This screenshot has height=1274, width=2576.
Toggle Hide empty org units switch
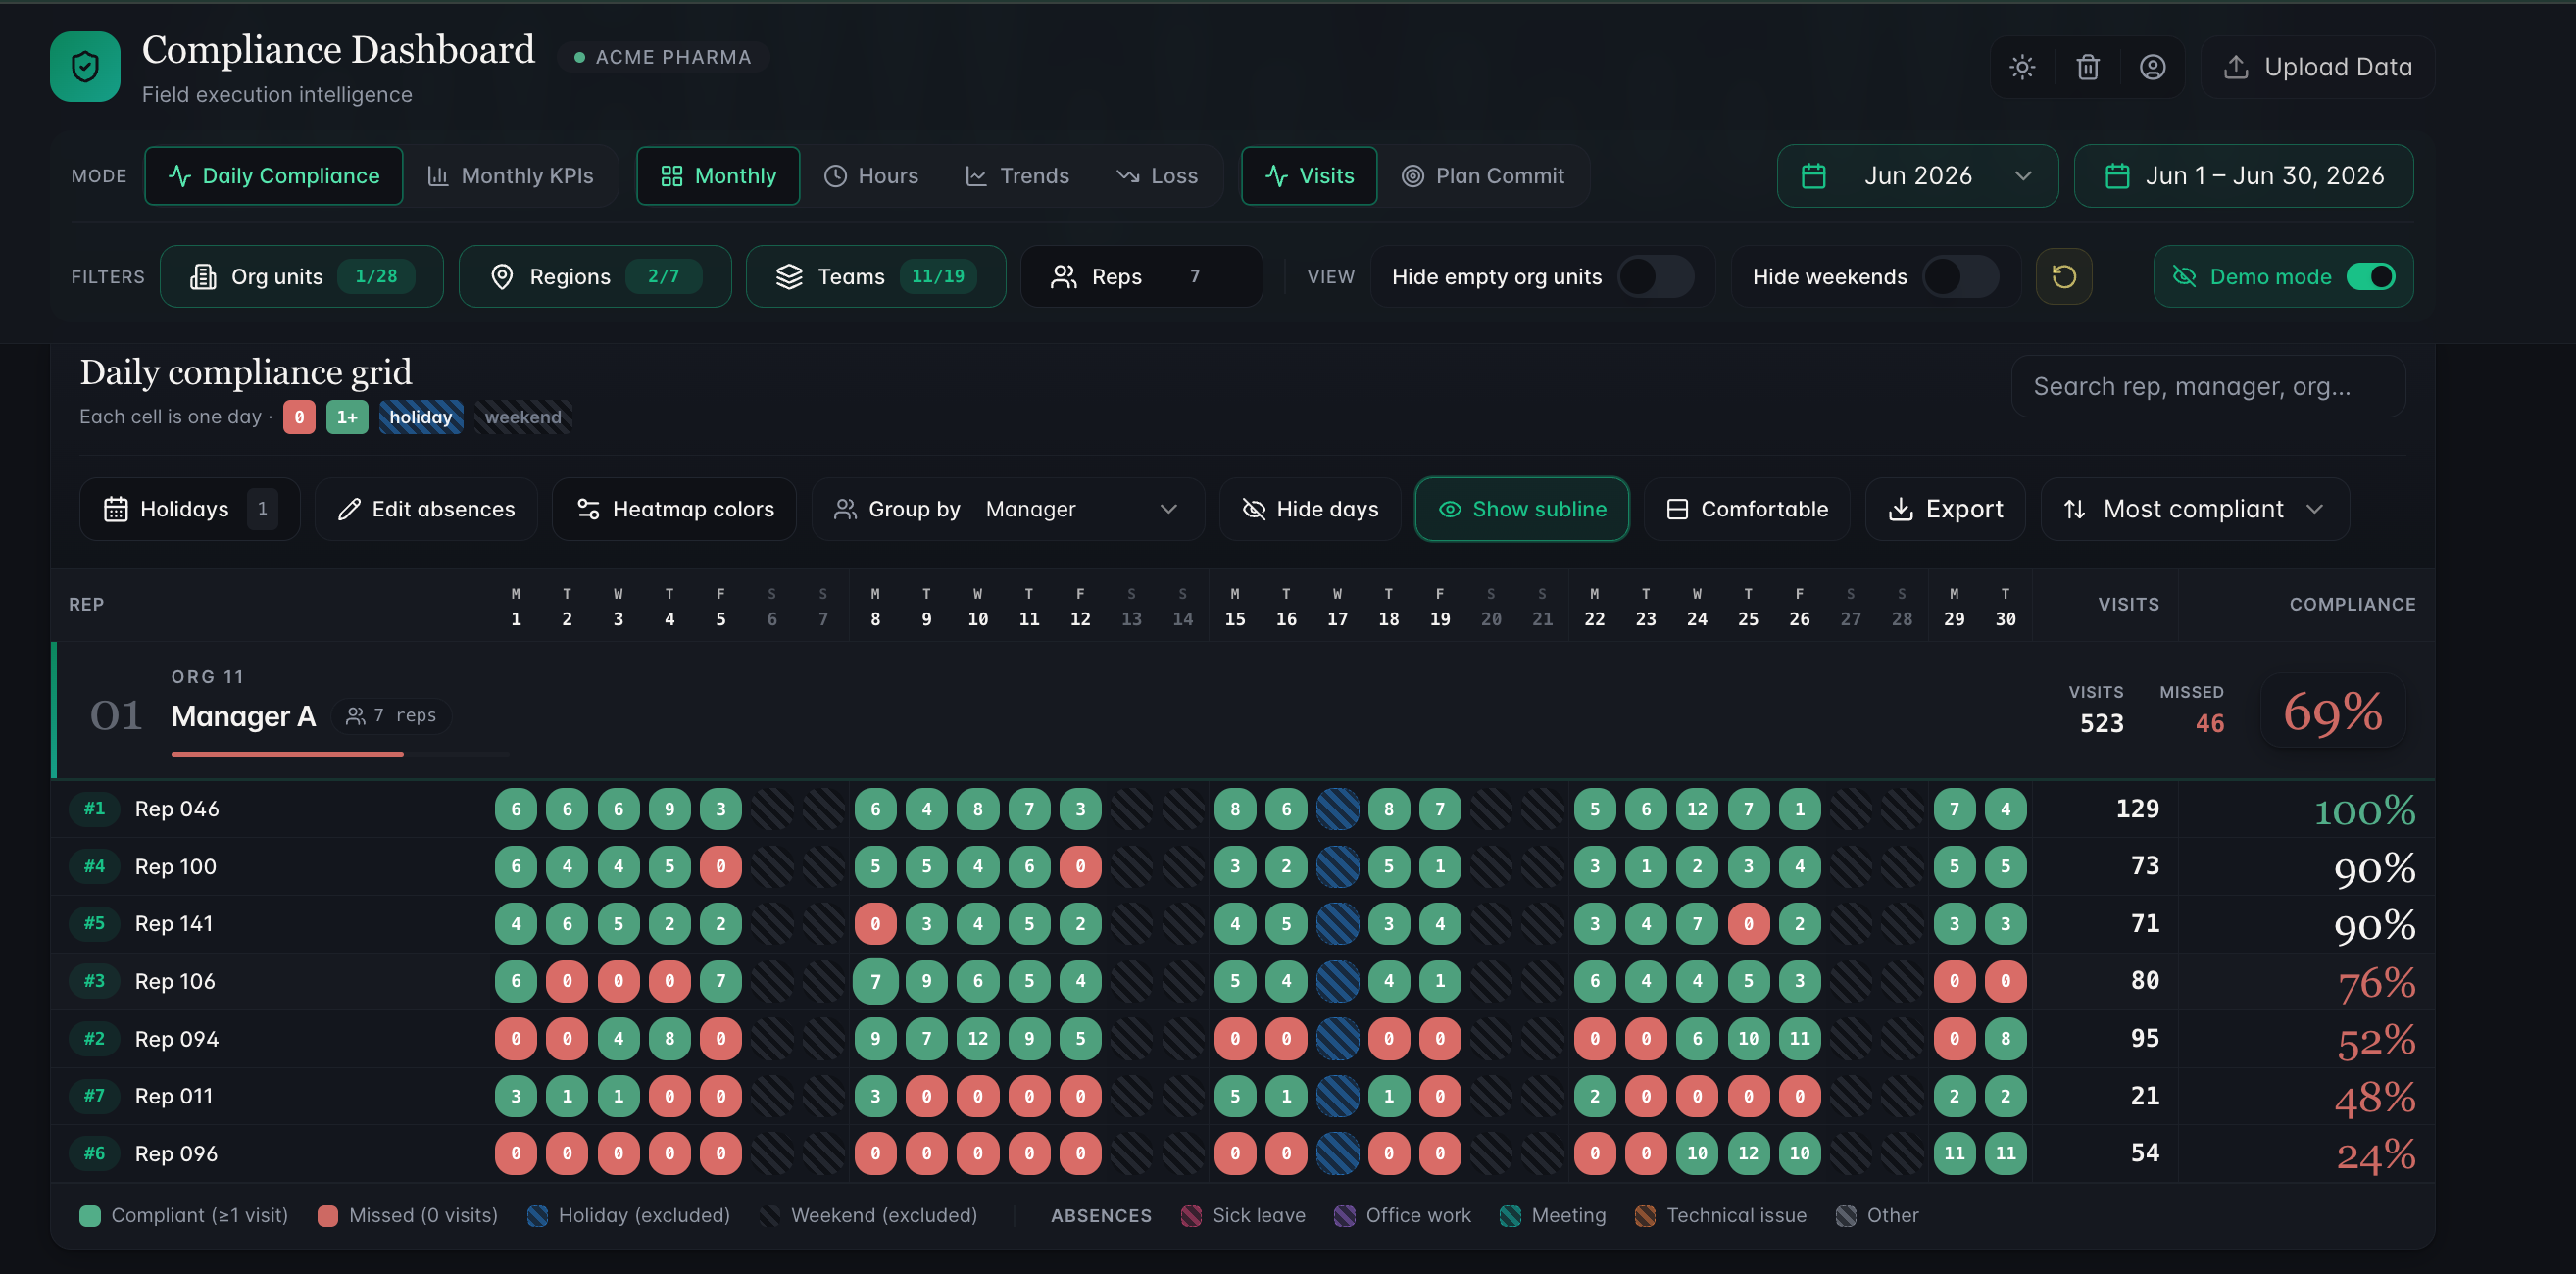pyautogui.click(x=1656, y=276)
